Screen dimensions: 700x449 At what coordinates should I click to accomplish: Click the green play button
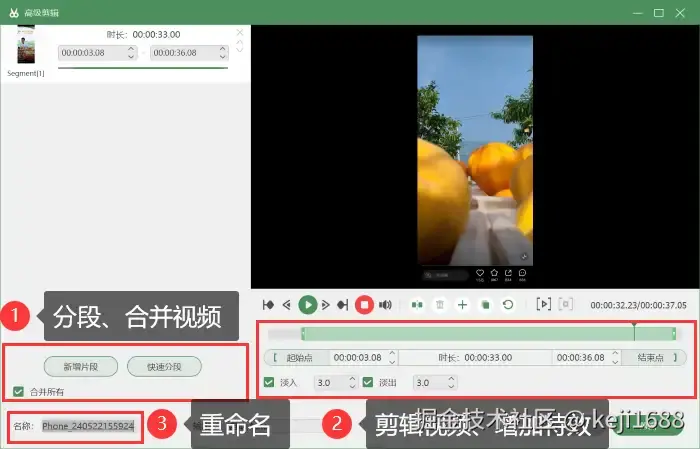(307, 305)
